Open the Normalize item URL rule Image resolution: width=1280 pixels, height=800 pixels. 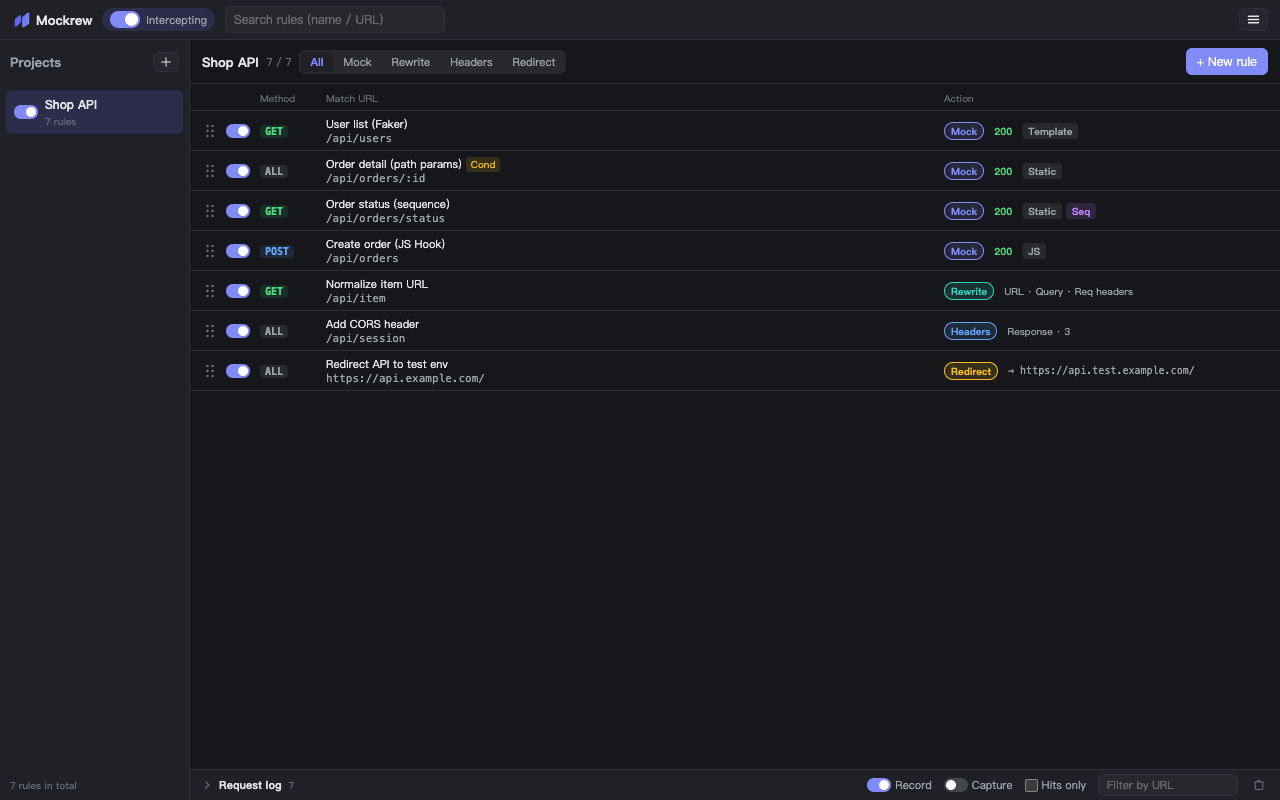[x=734, y=291]
